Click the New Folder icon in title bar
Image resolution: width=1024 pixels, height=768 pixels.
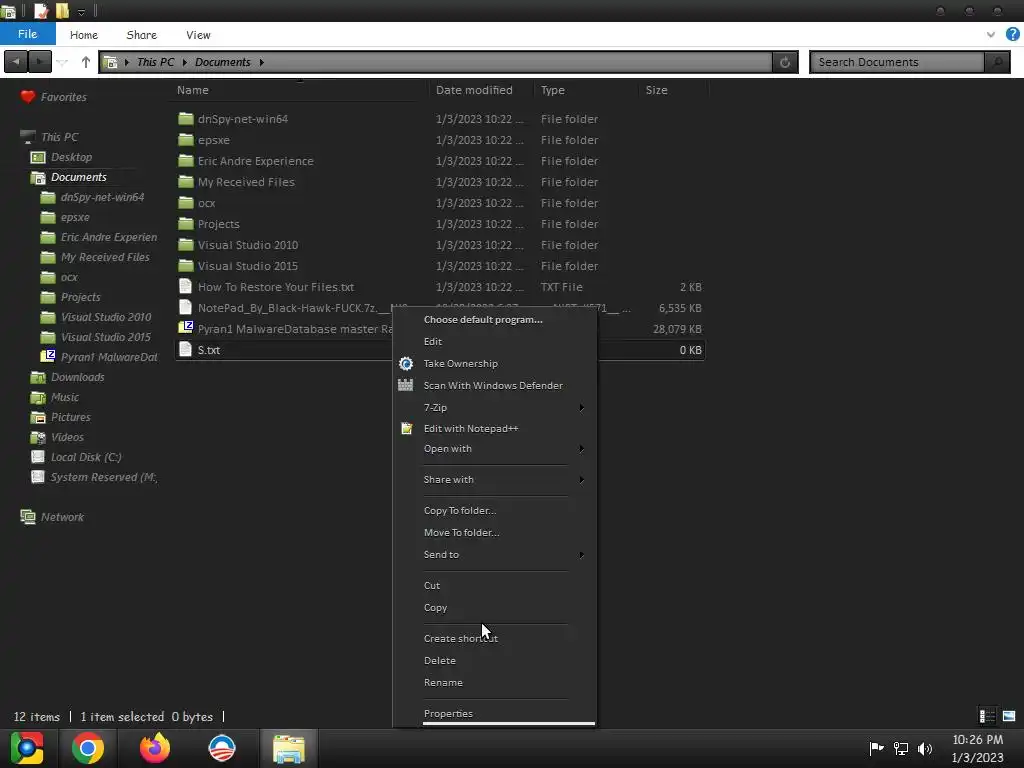point(62,11)
